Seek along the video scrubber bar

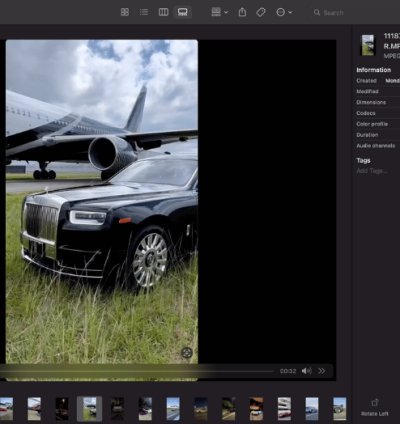tap(137, 371)
